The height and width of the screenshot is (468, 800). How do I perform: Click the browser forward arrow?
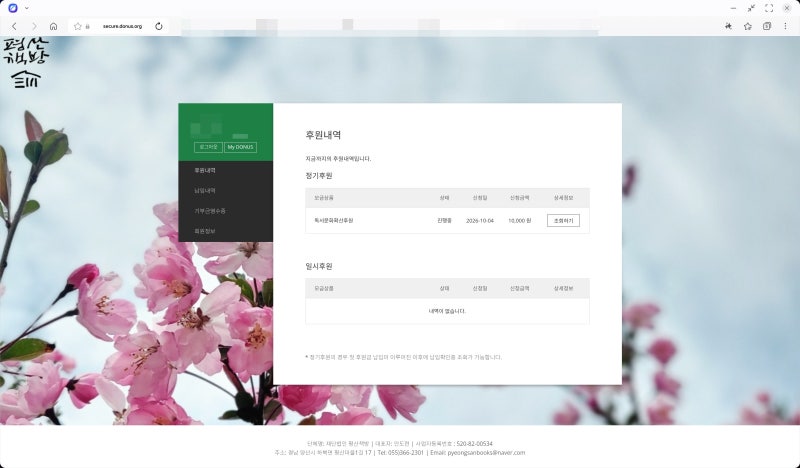click(34, 26)
